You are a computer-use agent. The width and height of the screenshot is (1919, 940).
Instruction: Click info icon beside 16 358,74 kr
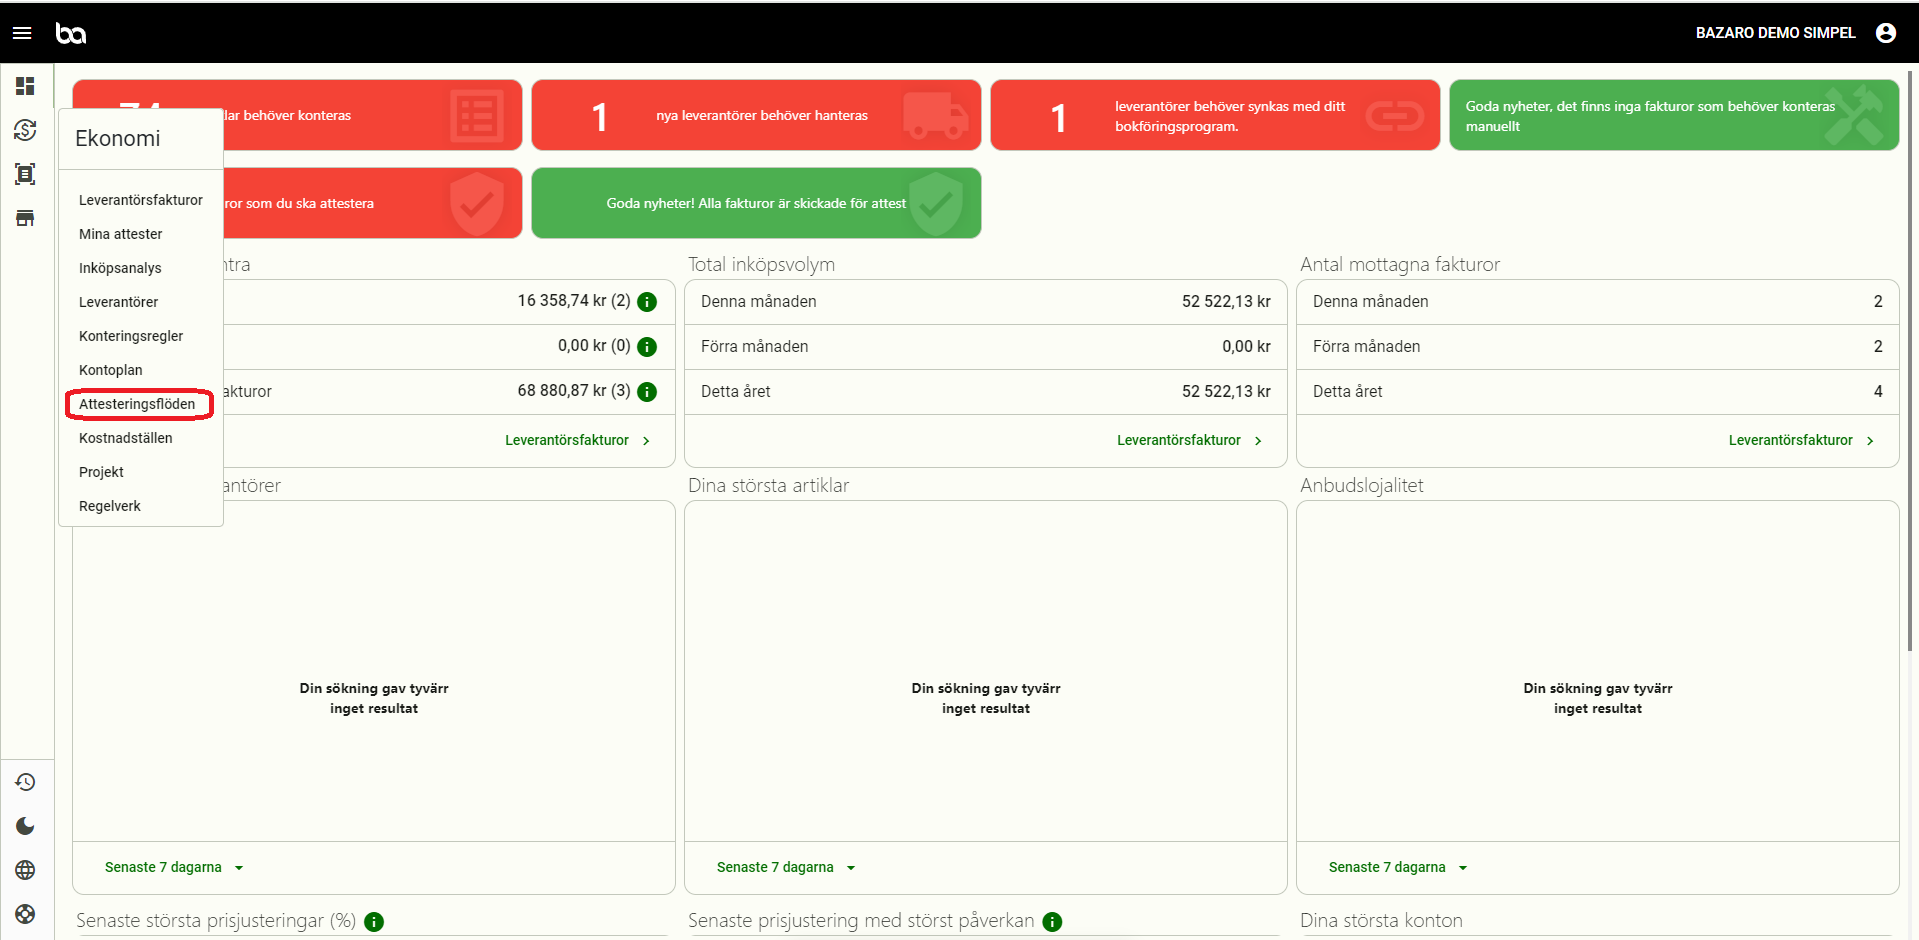pyautogui.click(x=647, y=302)
